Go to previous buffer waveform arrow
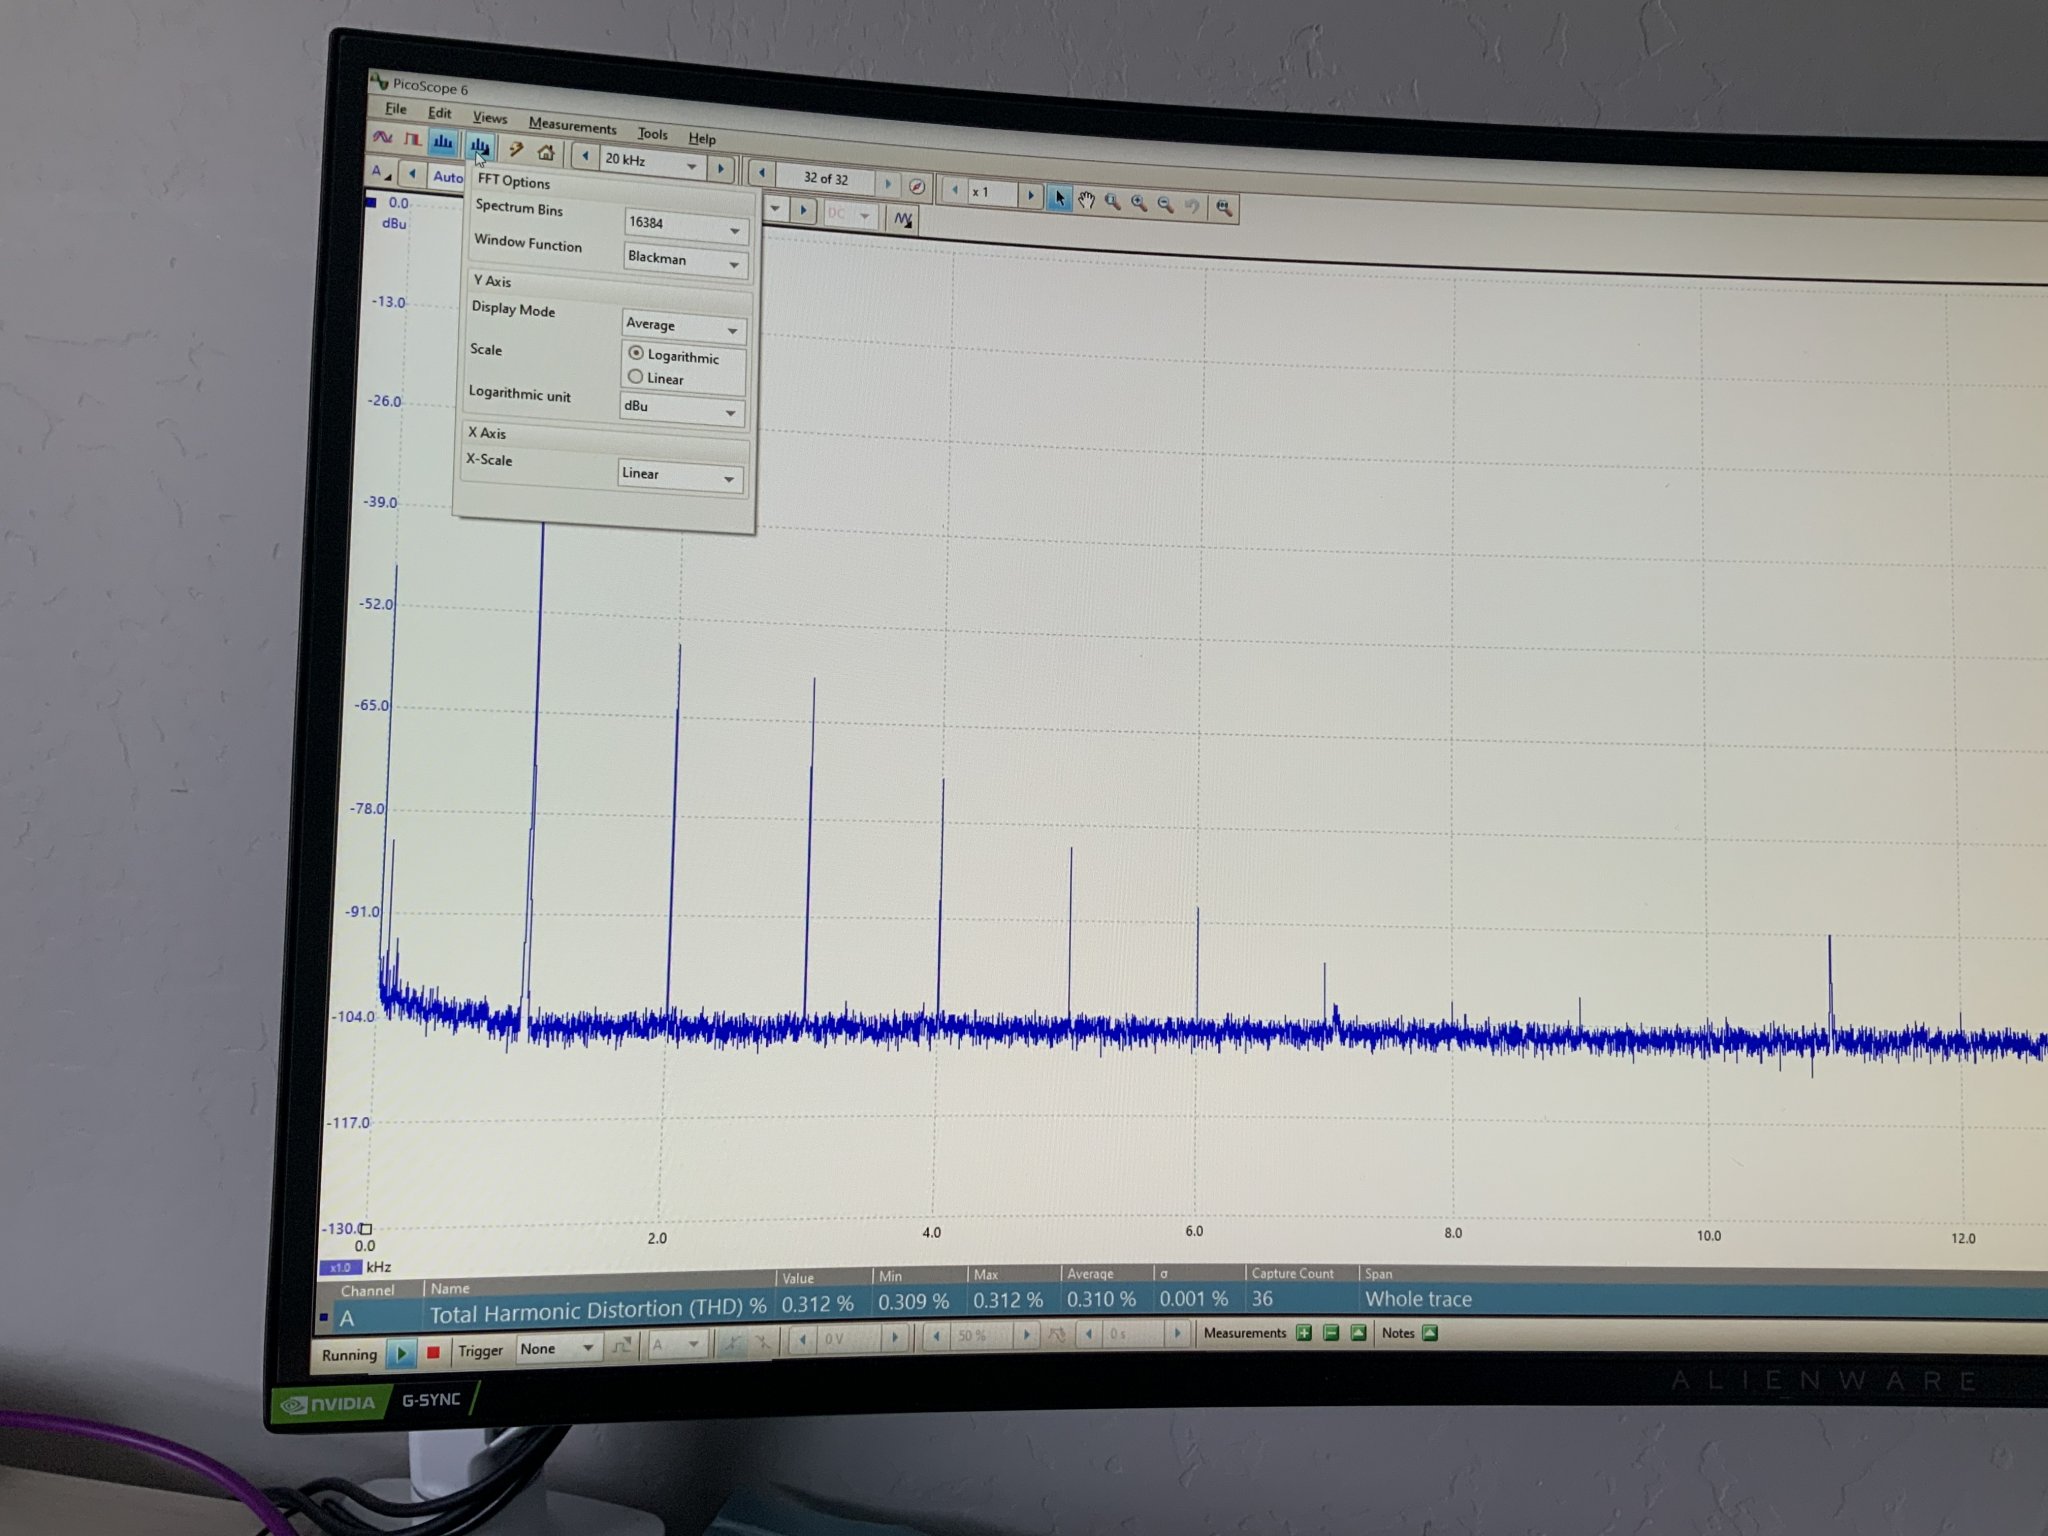Screen dimensions: 2048x1536 click(x=762, y=173)
